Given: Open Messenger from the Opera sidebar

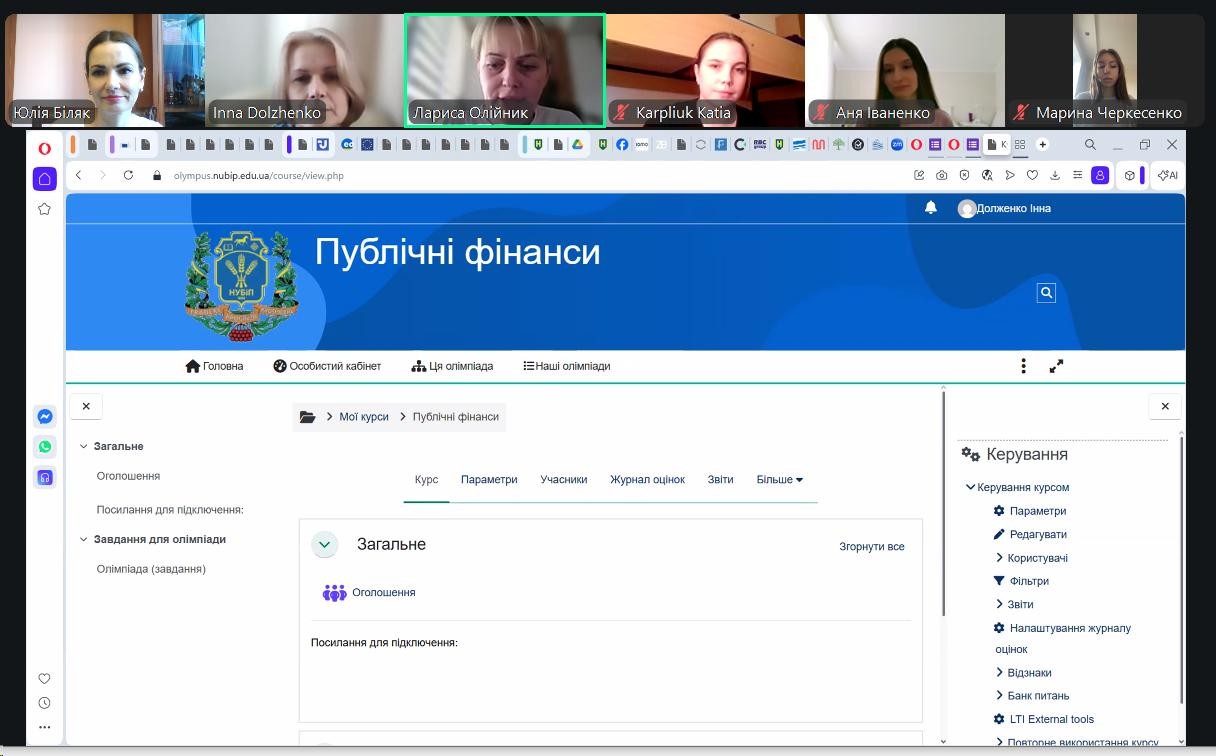Looking at the screenshot, I should pos(45,417).
